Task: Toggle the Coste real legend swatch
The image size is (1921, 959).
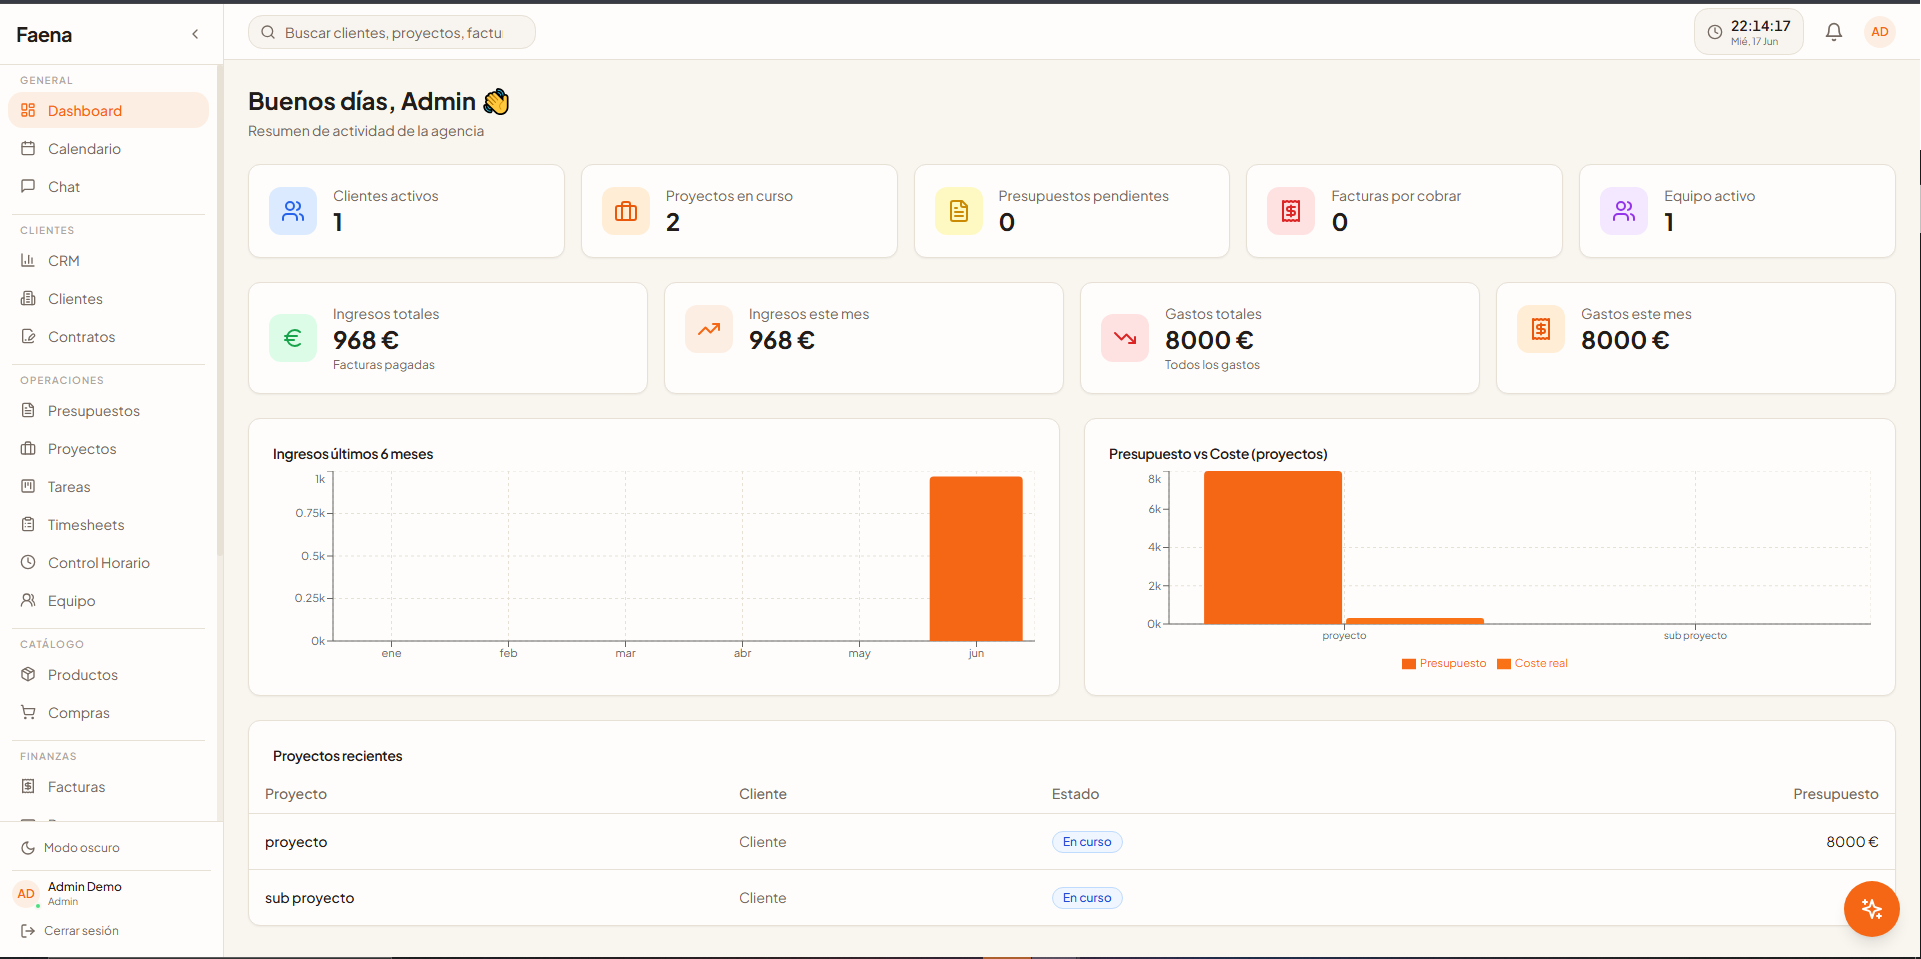Action: [x=1504, y=664]
